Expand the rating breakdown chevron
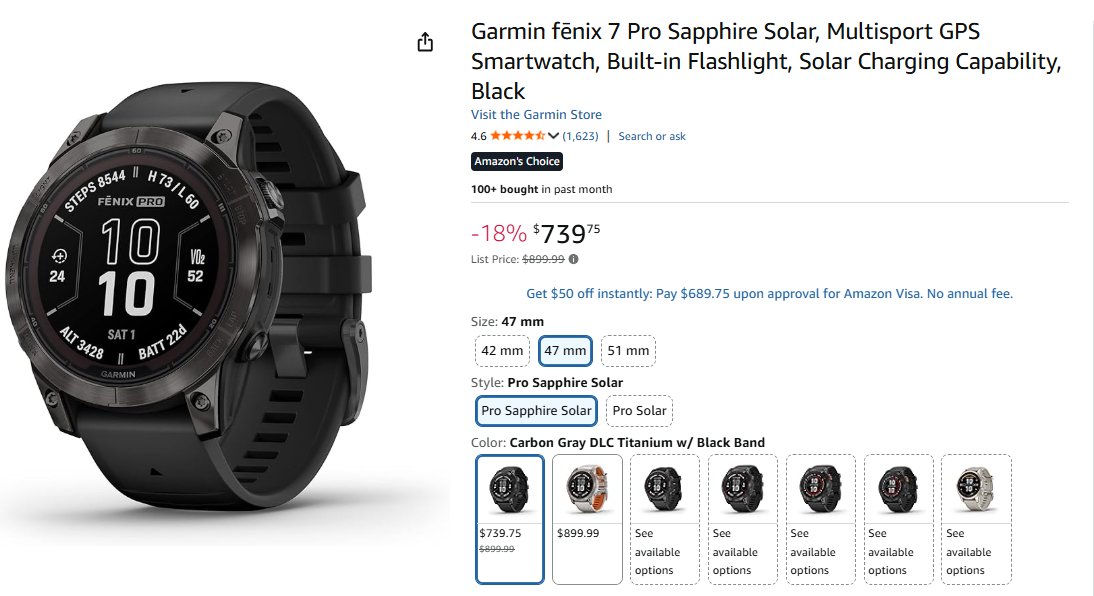This screenshot has width=1094, height=596. click(553, 136)
